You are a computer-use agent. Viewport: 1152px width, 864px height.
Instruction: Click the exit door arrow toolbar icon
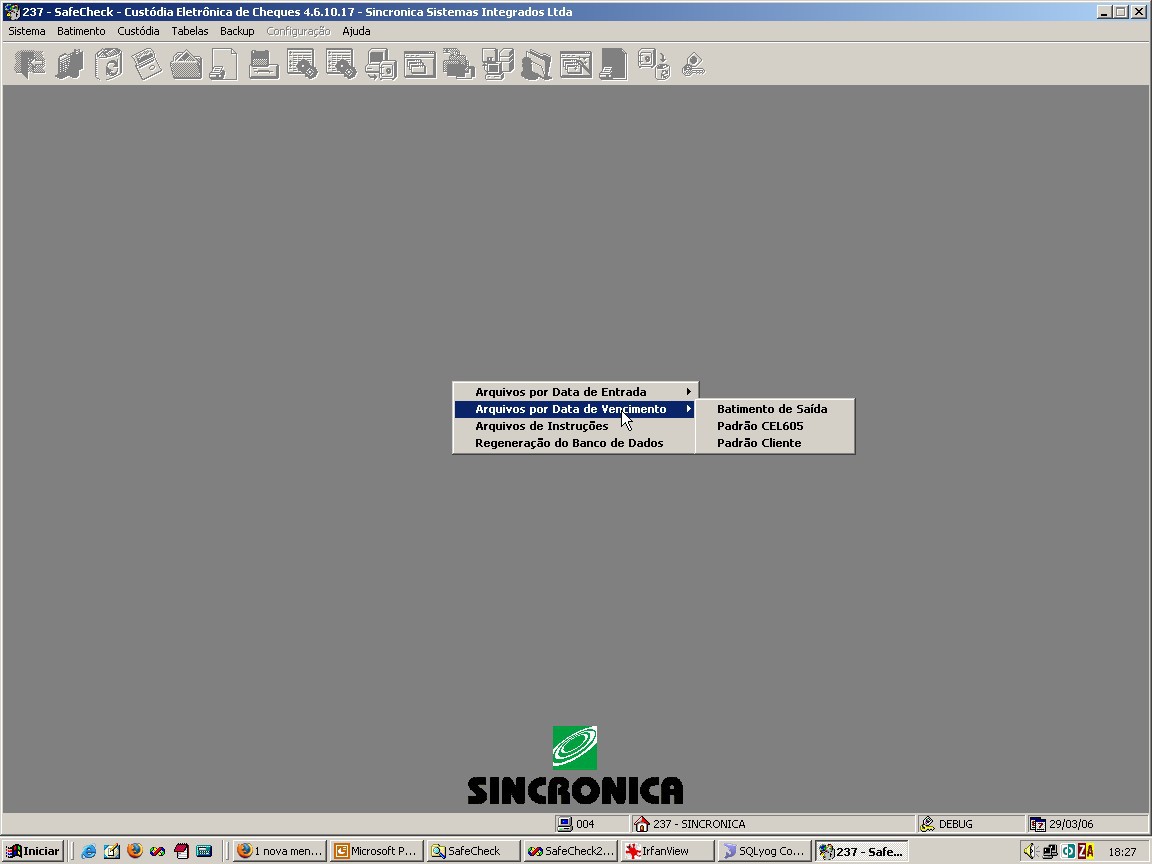29,64
